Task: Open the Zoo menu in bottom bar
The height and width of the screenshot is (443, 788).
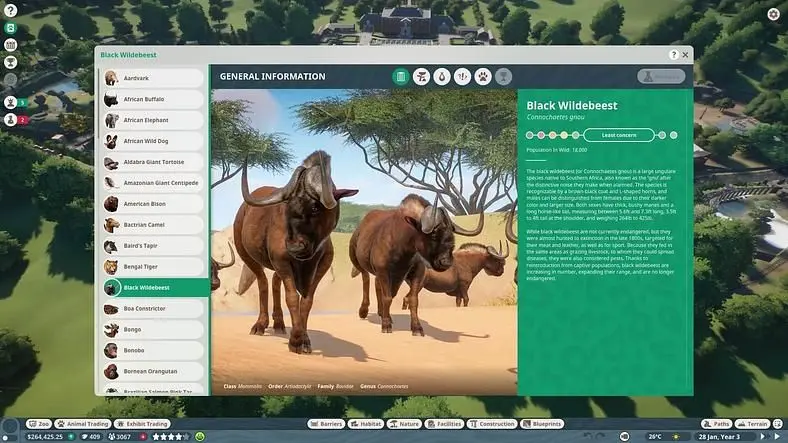Action: [39, 424]
